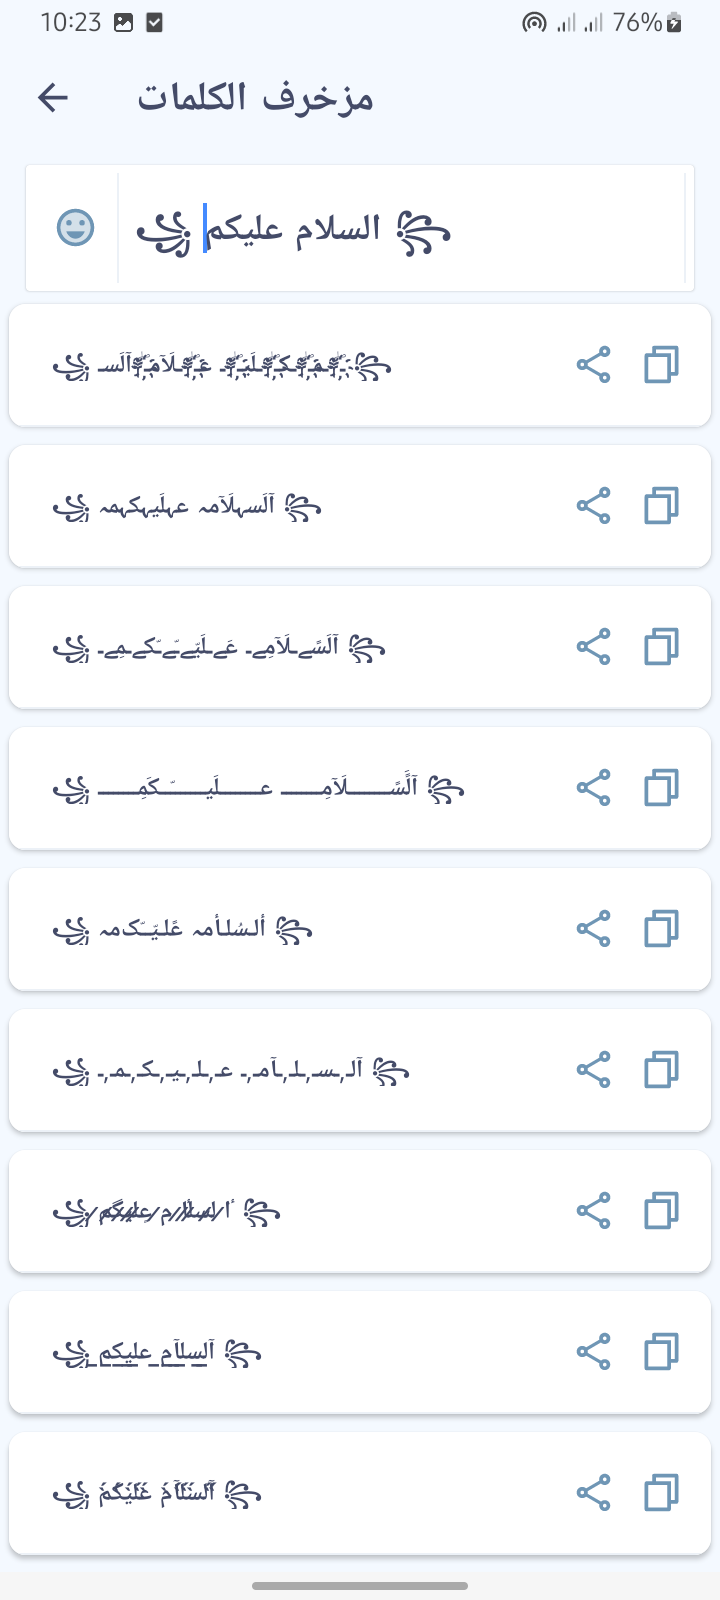Share the ninth decorated text style
Image resolution: width=720 pixels, height=1600 pixels.
point(594,1493)
